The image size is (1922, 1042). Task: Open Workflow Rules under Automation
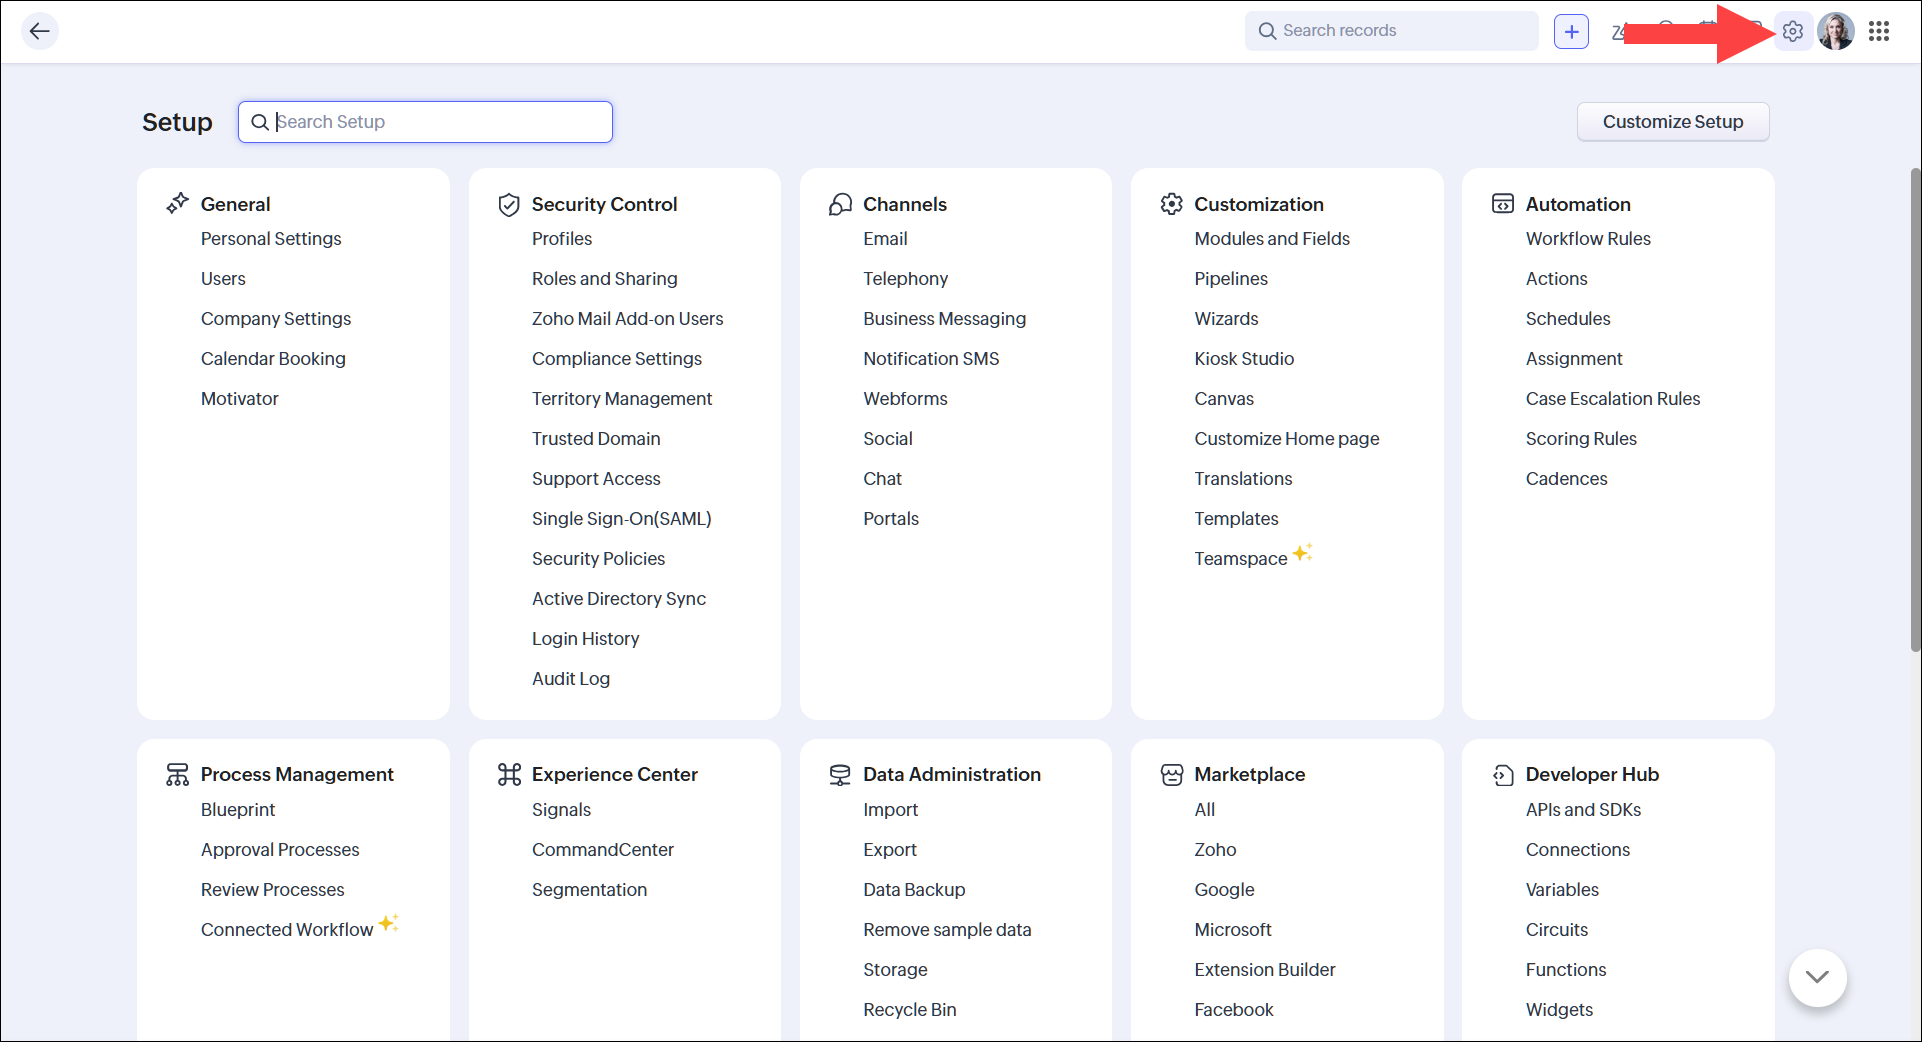1587,239
